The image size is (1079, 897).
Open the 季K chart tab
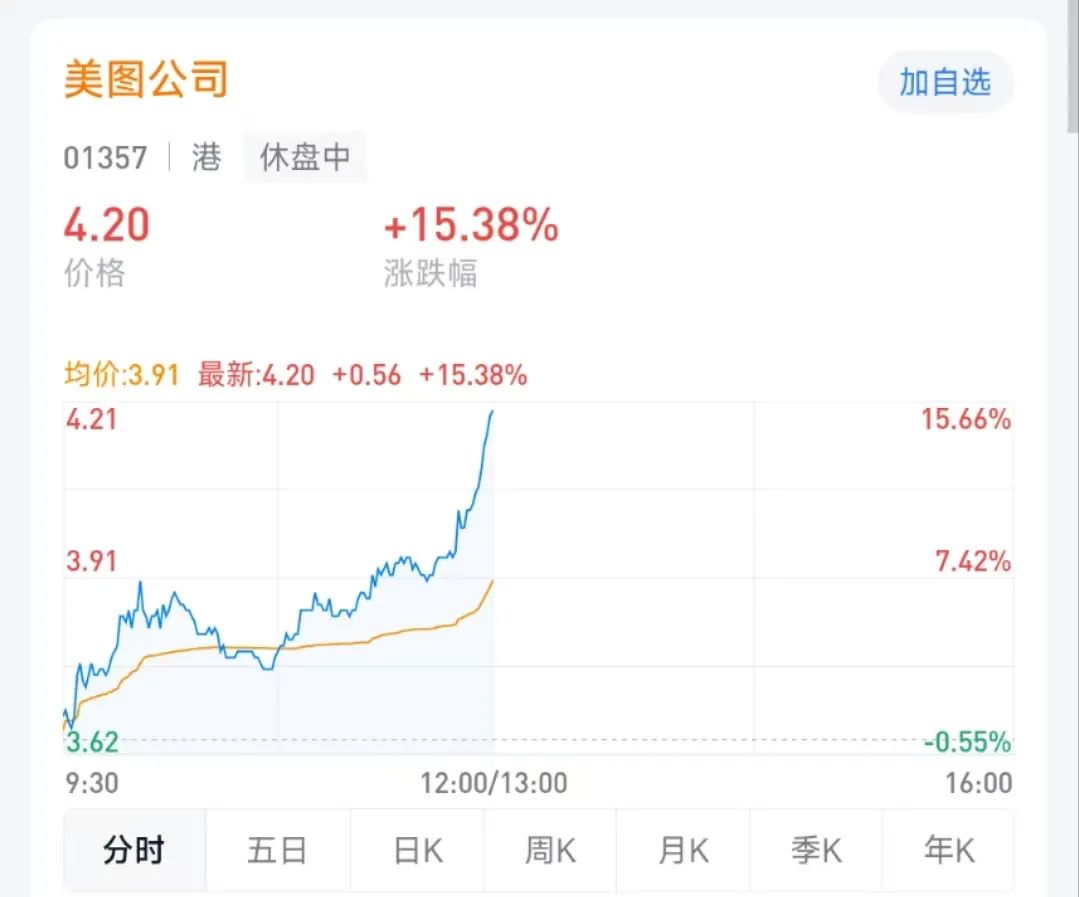tap(815, 850)
